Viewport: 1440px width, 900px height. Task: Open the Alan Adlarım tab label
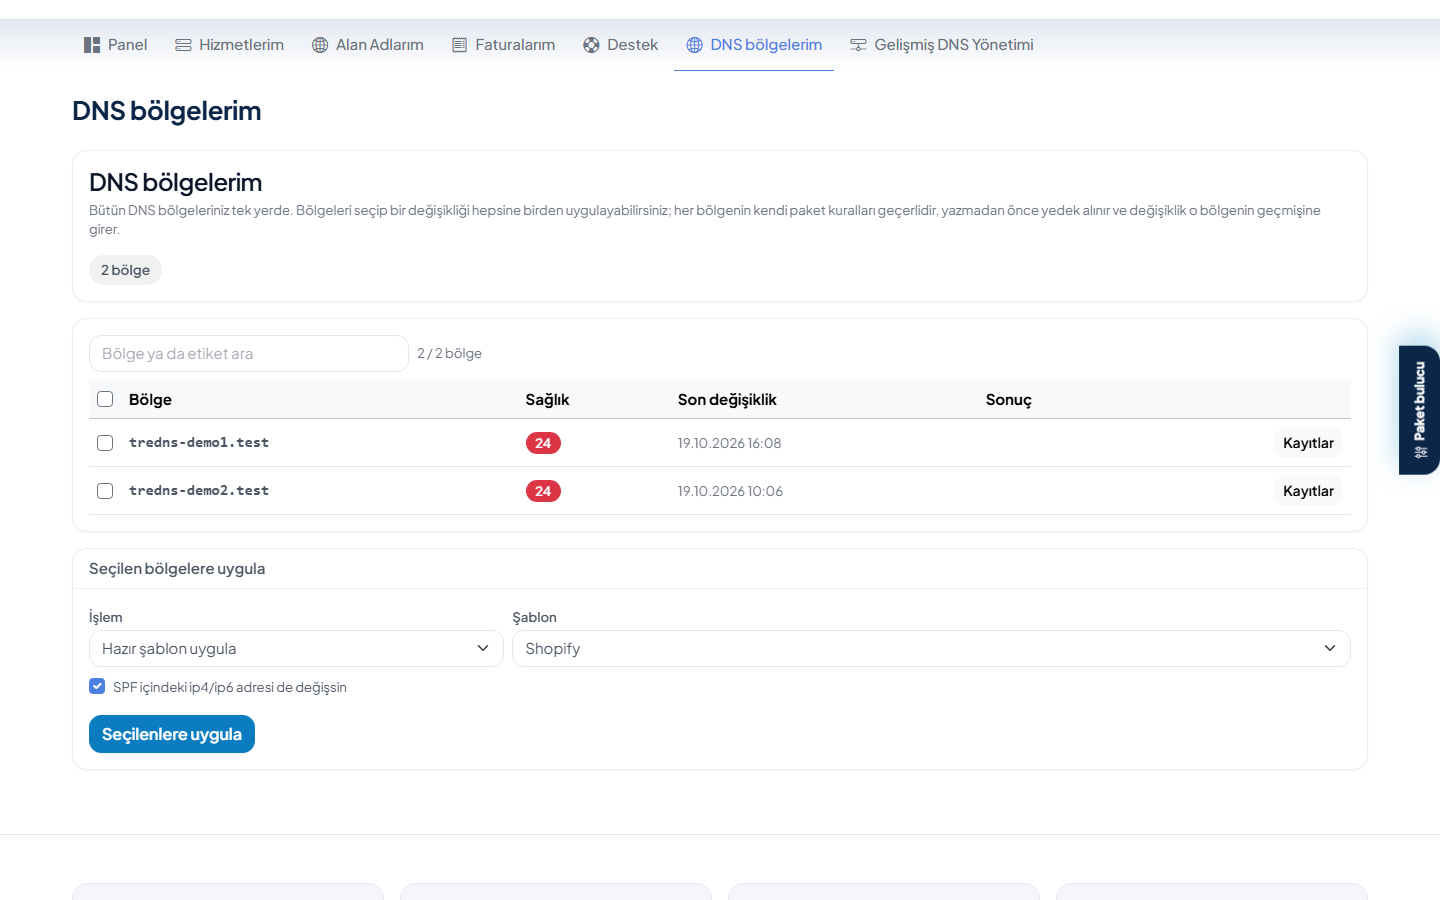pyautogui.click(x=380, y=45)
